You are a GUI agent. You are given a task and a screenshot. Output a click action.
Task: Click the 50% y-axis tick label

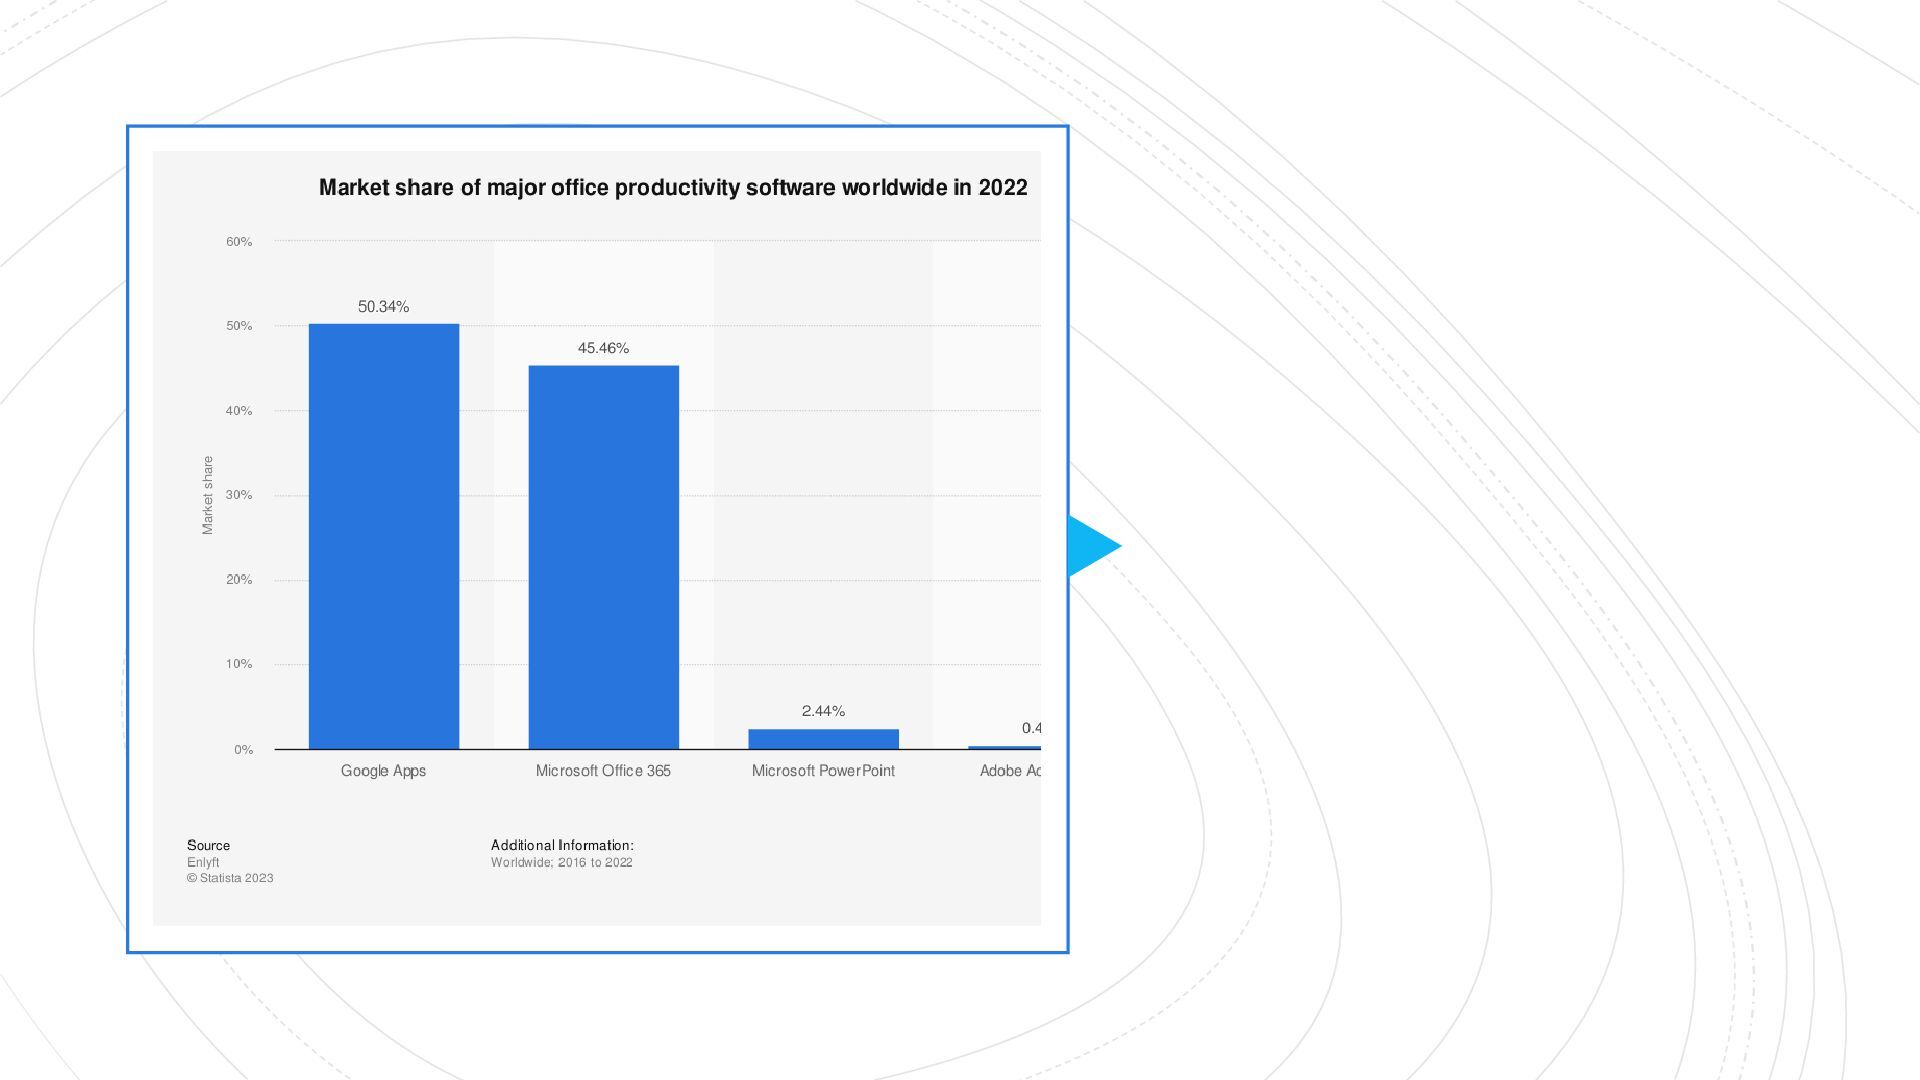click(x=239, y=326)
